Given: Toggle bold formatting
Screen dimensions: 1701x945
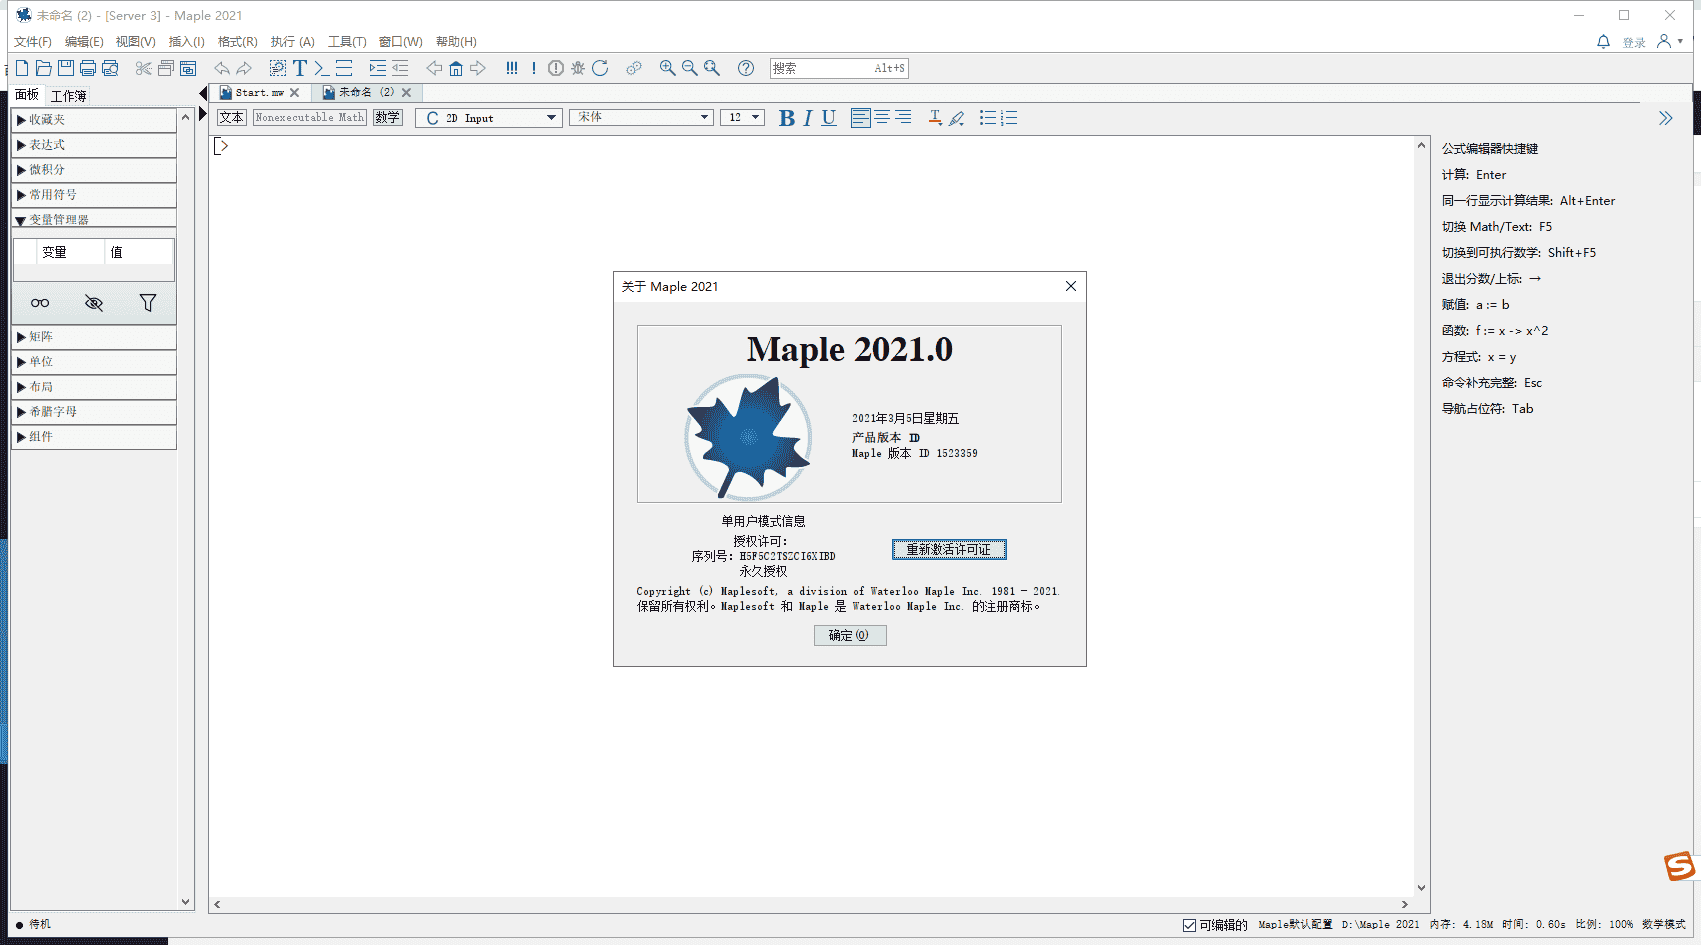Looking at the screenshot, I should [x=787, y=118].
